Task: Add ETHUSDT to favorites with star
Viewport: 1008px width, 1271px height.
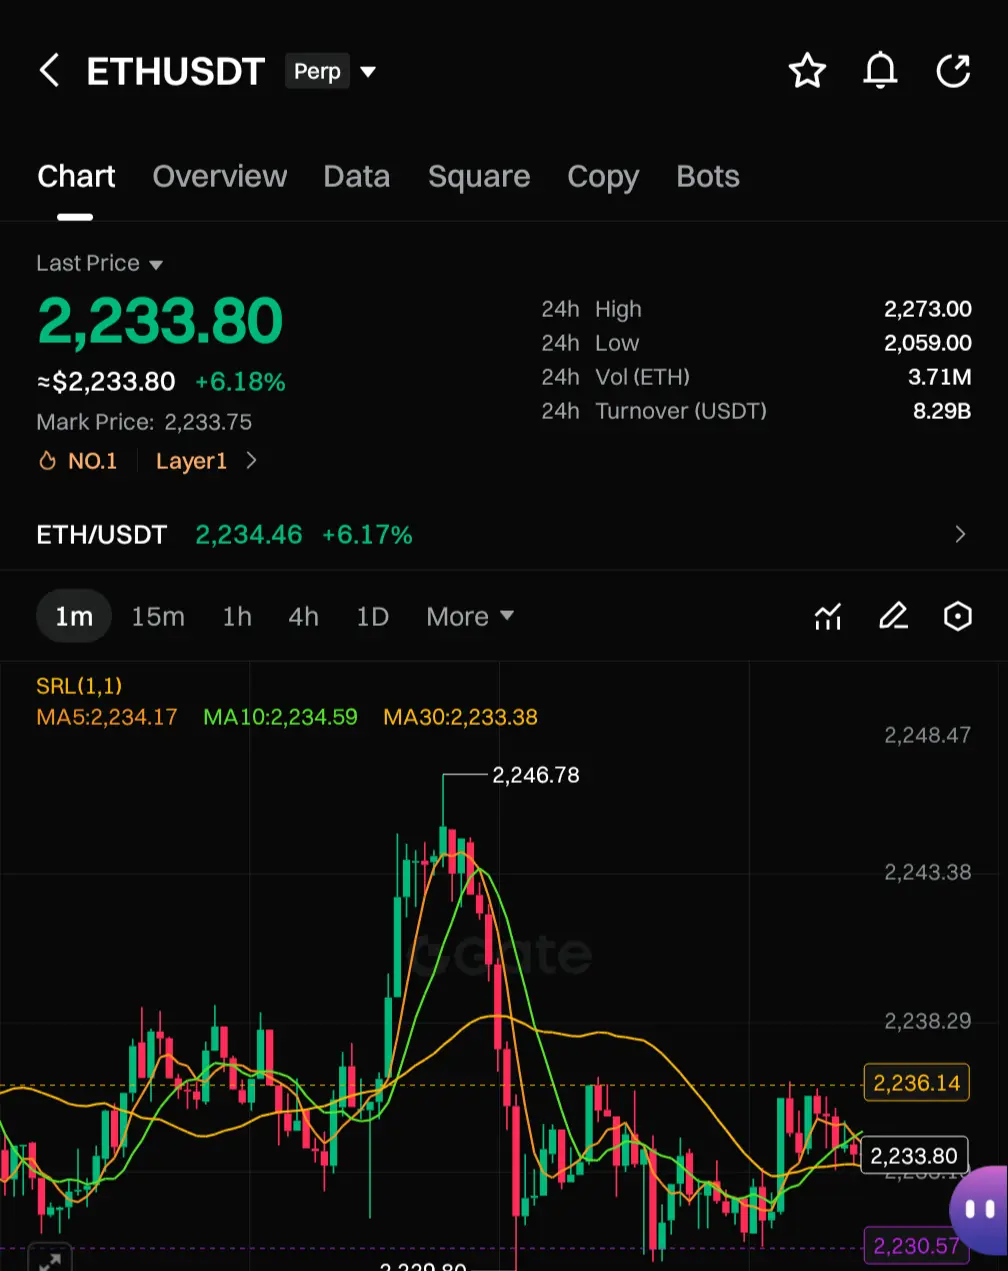Action: [x=807, y=71]
